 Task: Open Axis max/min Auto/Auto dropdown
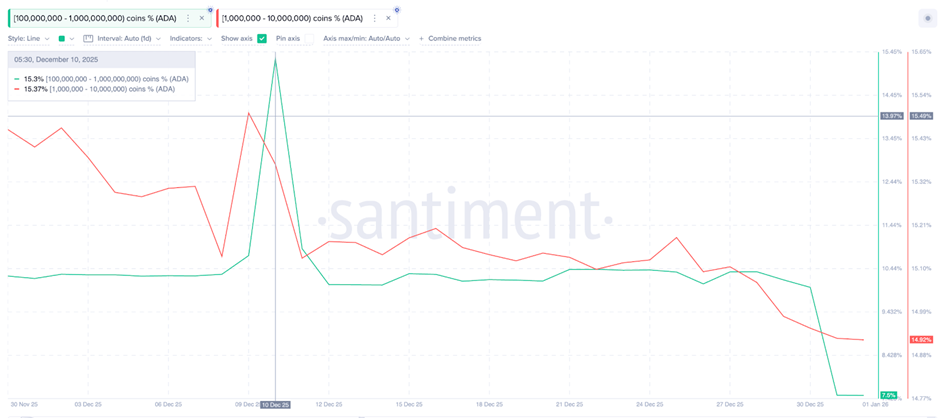(x=366, y=39)
